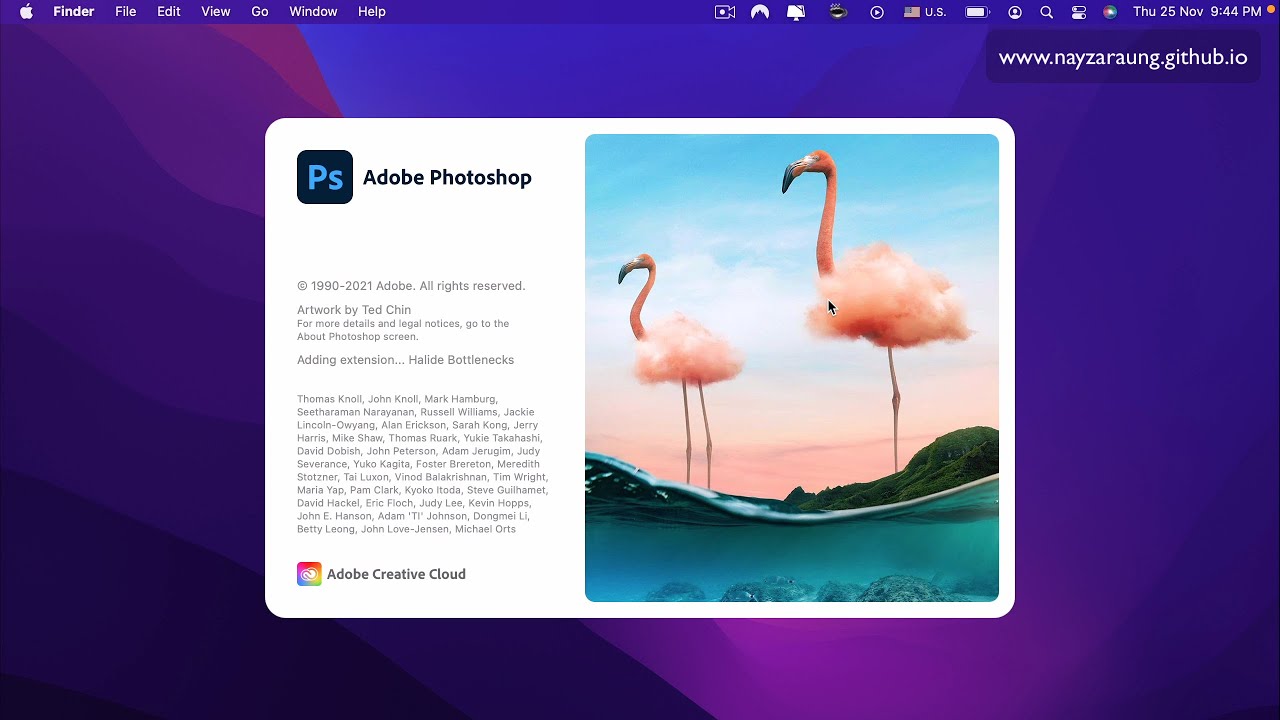Click the Adobe Creative Cloud rainbow icon
This screenshot has width=1280, height=720.
click(x=309, y=574)
